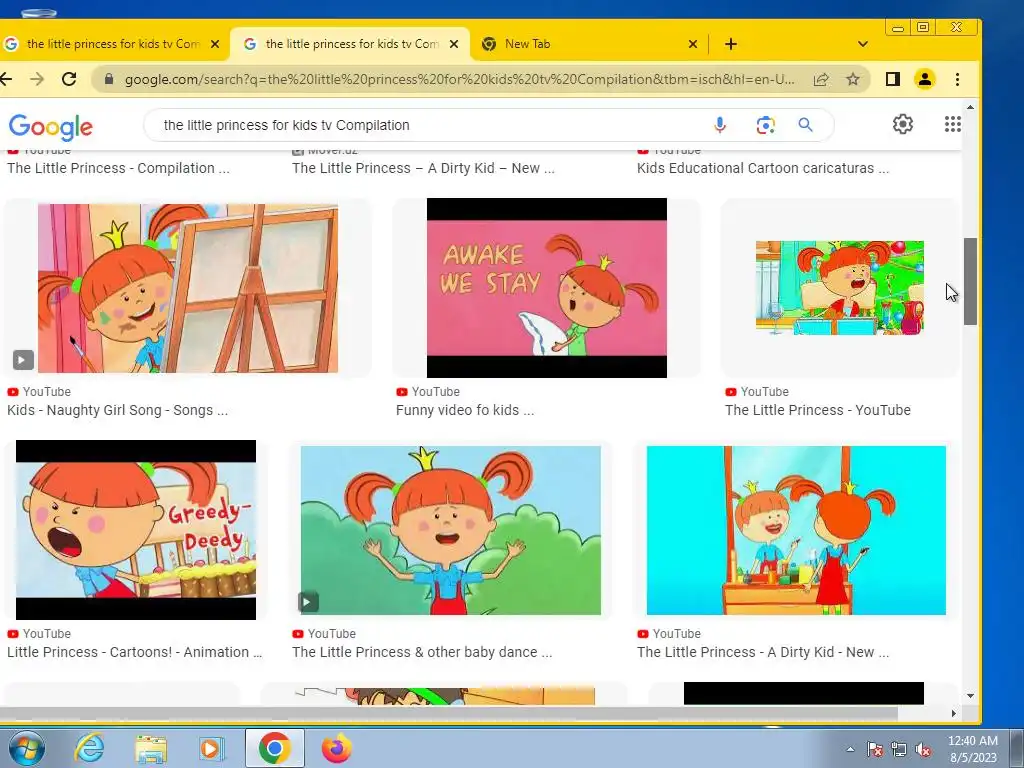Close the New Tab tab

pyautogui.click(x=693, y=44)
